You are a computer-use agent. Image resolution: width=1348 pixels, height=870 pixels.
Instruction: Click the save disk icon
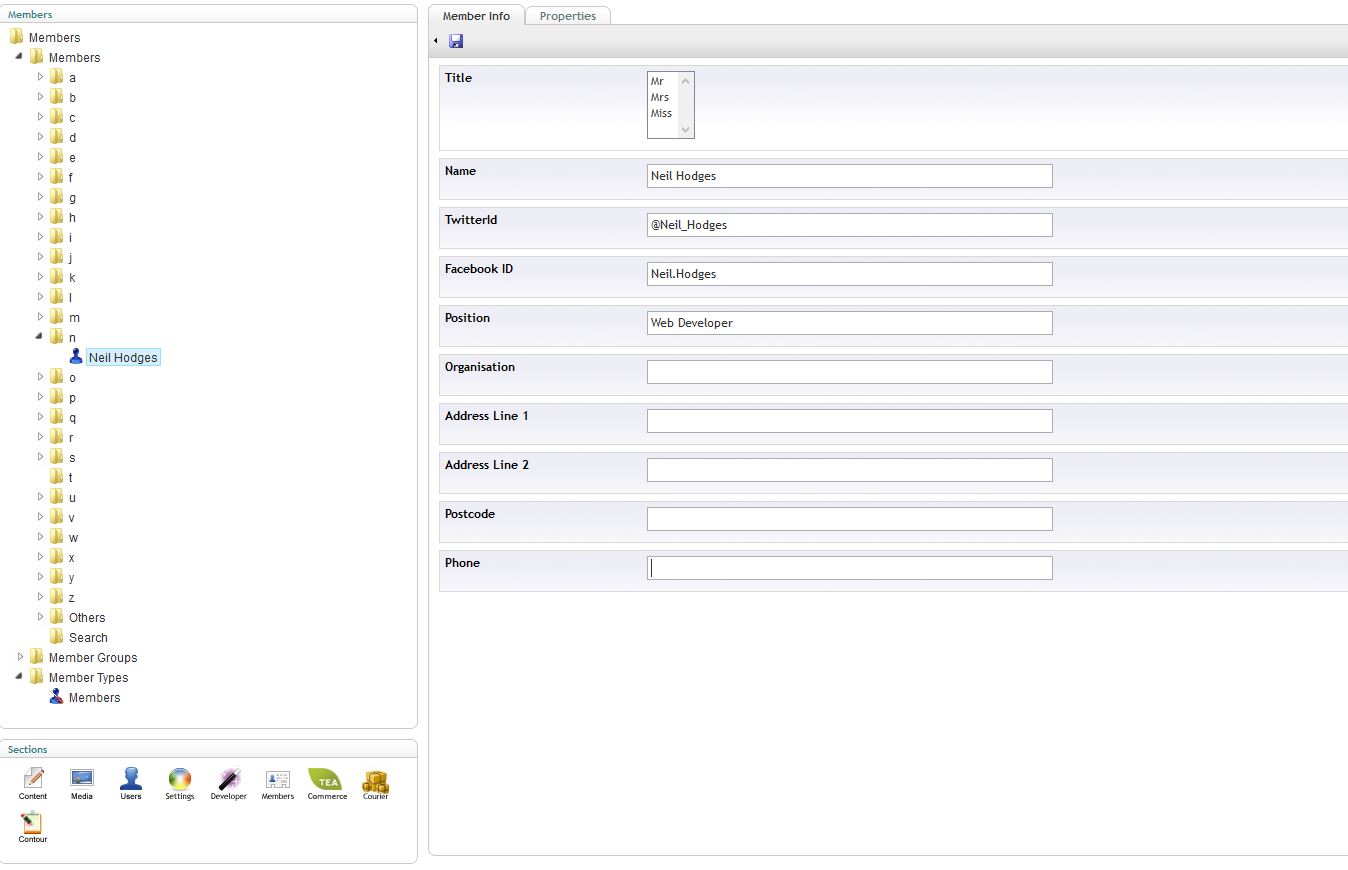pyautogui.click(x=456, y=41)
